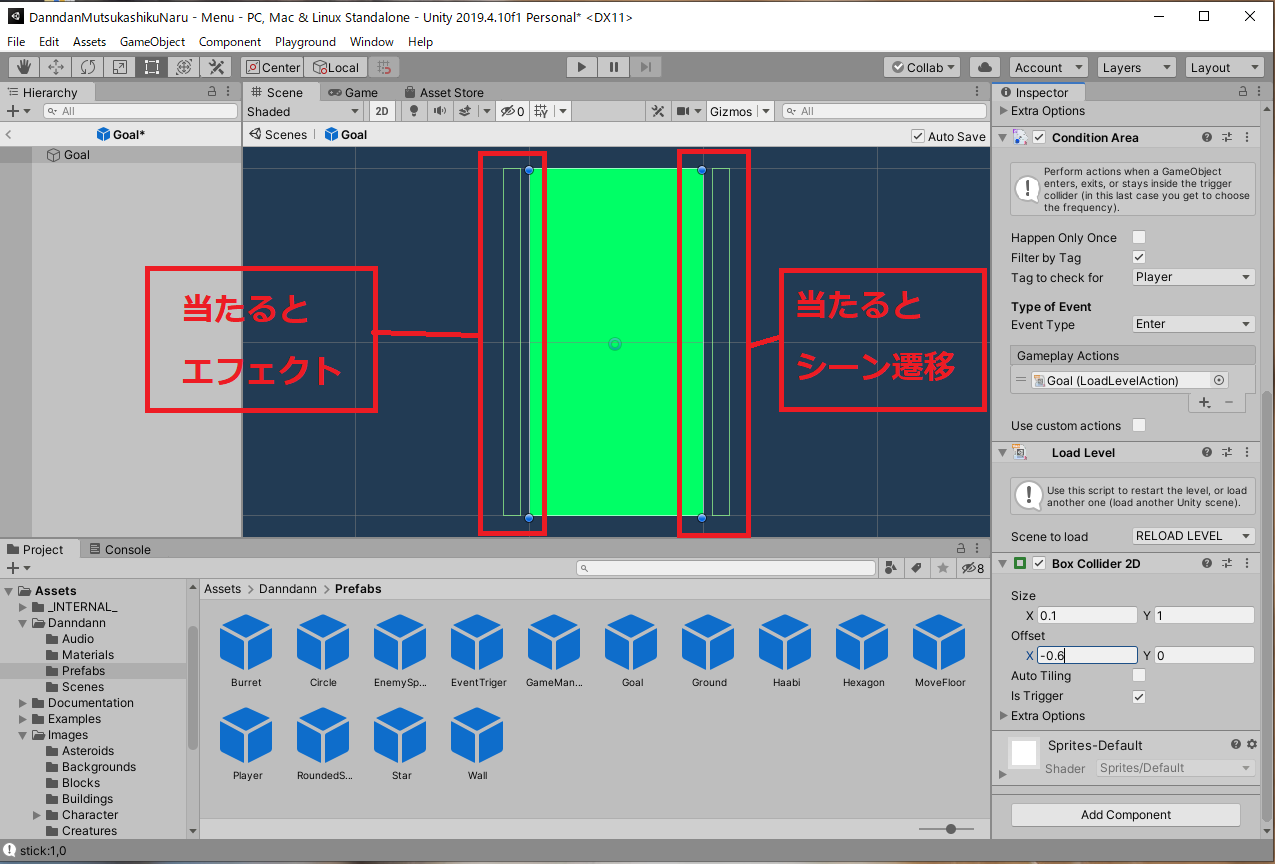Viewport: 1275px width, 864px height.
Task: Expand Box Collider Extra Options
Action: click(1004, 716)
